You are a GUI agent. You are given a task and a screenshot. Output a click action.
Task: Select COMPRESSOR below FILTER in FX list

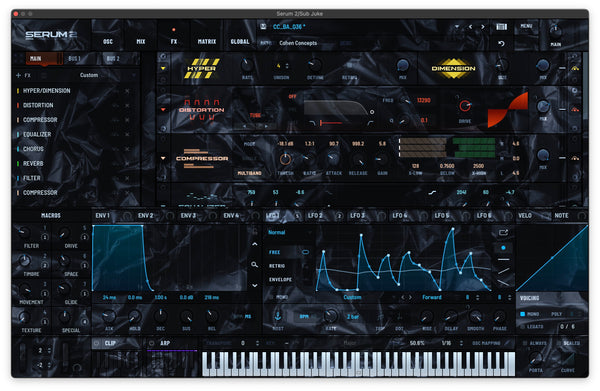[x=40, y=193]
